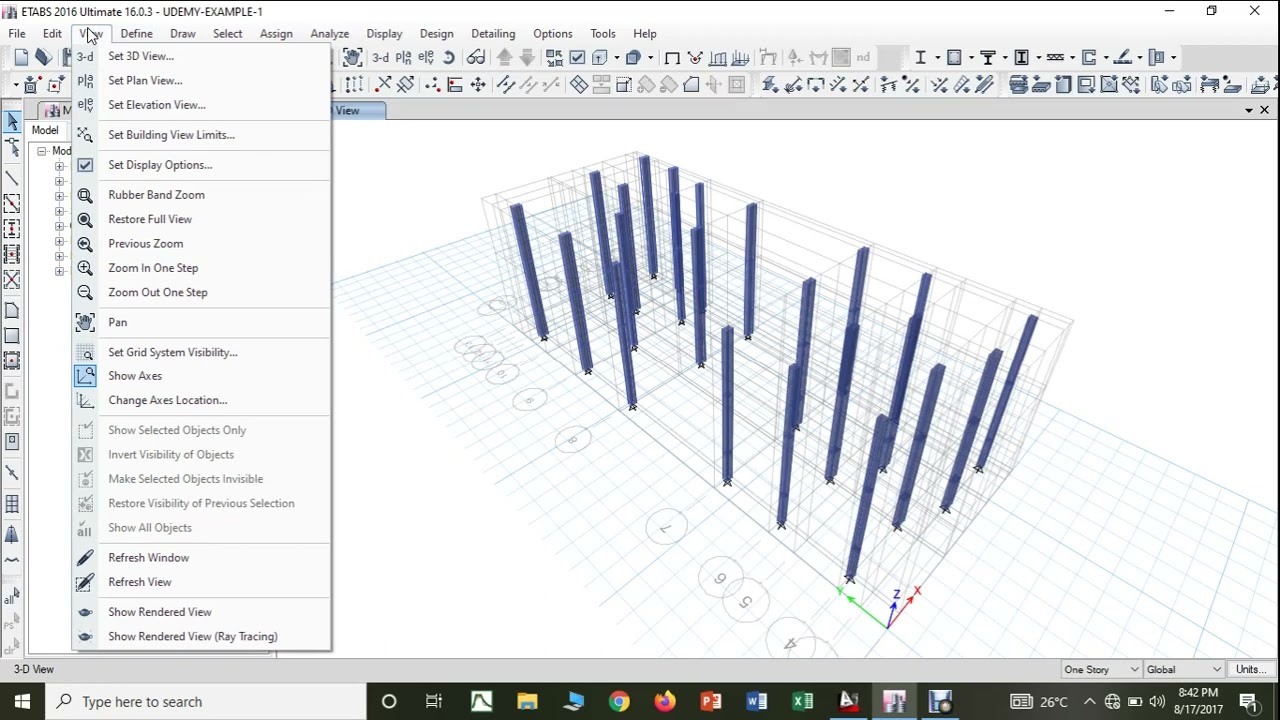Click the Show Rendered View eye icon
The height and width of the screenshot is (720, 1280).
point(86,612)
